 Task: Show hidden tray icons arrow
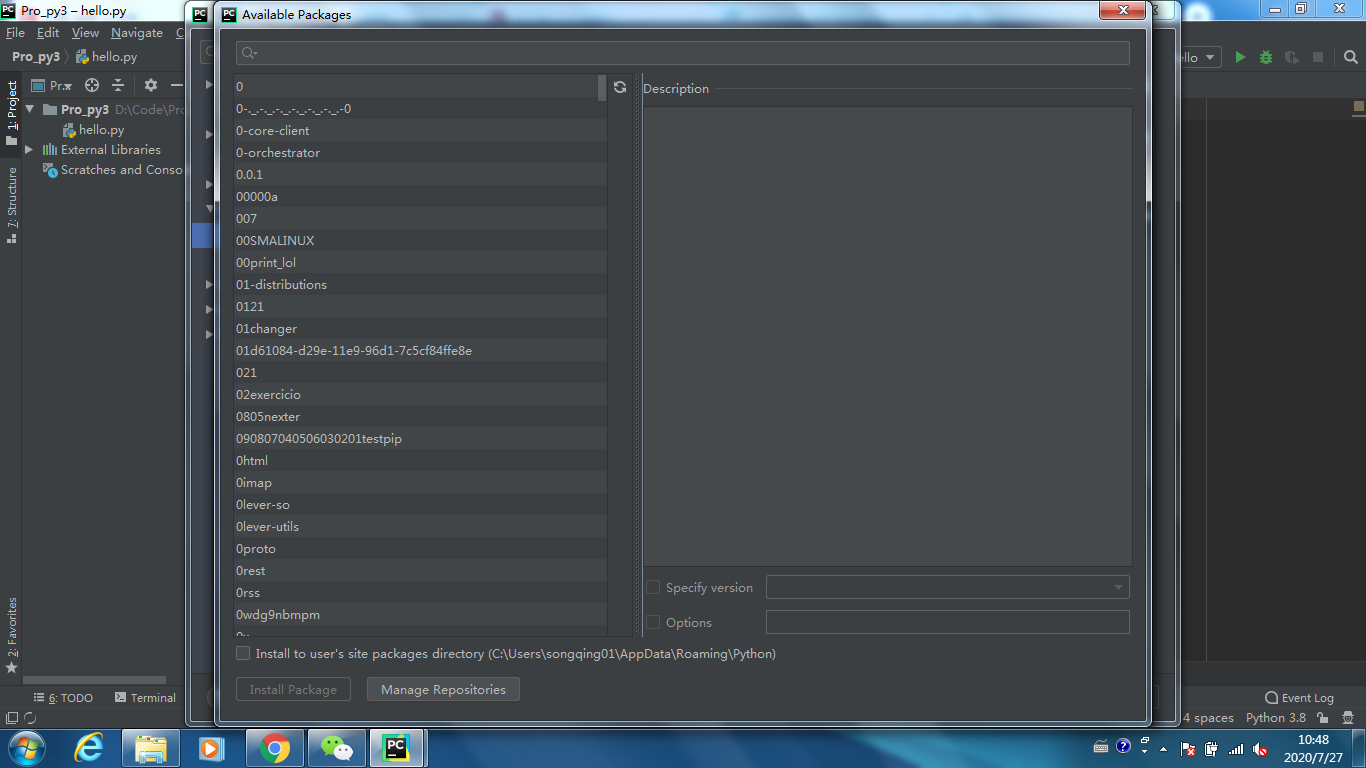pyautogui.click(x=1162, y=748)
